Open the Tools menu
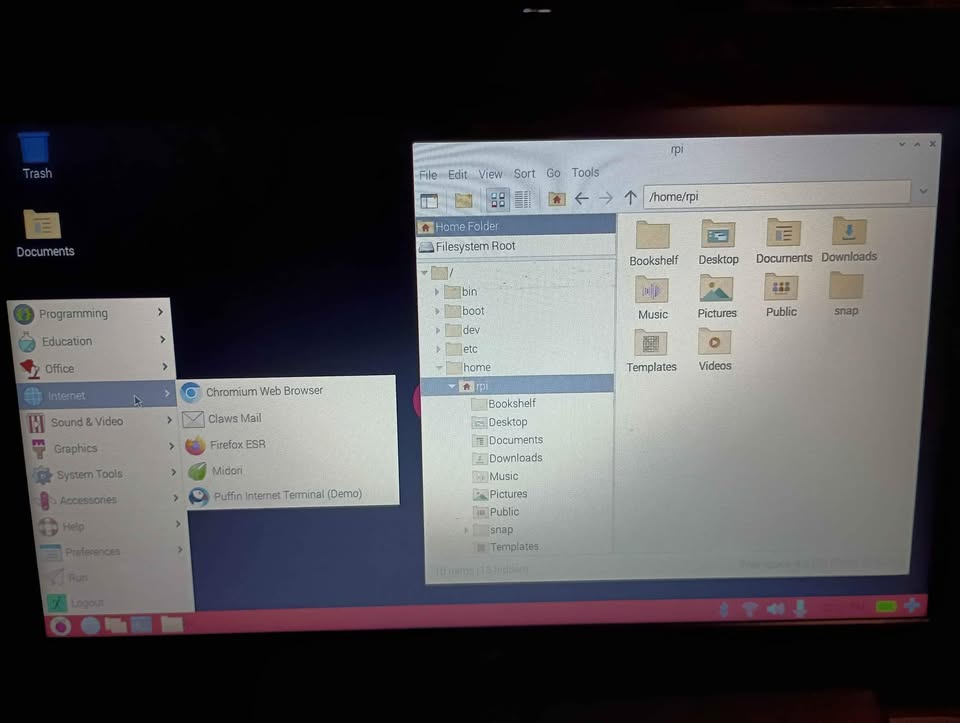Screen dimensions: 960x723 (585, 173)
